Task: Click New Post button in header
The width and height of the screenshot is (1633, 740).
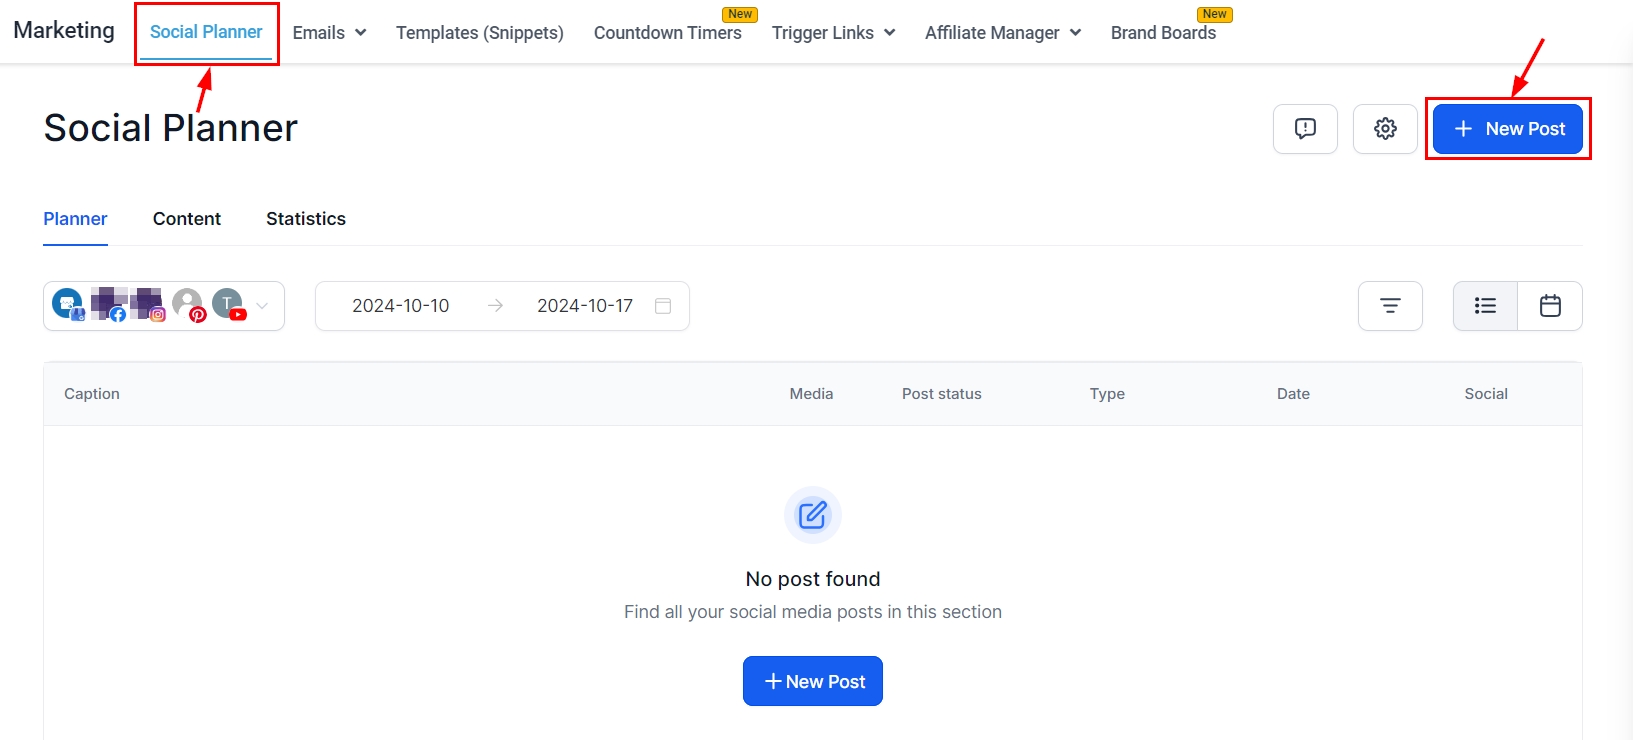Action: point(1508,129)
